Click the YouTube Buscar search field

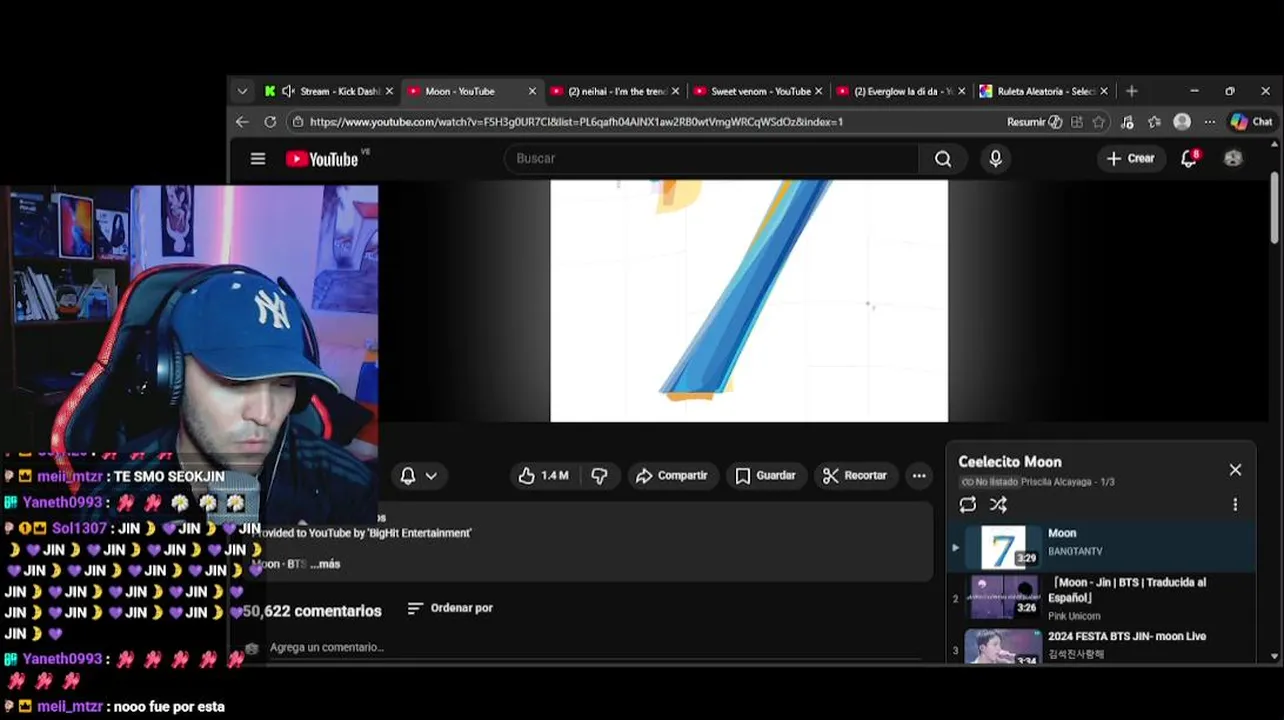pyautogui.click(x=711, y=159)
